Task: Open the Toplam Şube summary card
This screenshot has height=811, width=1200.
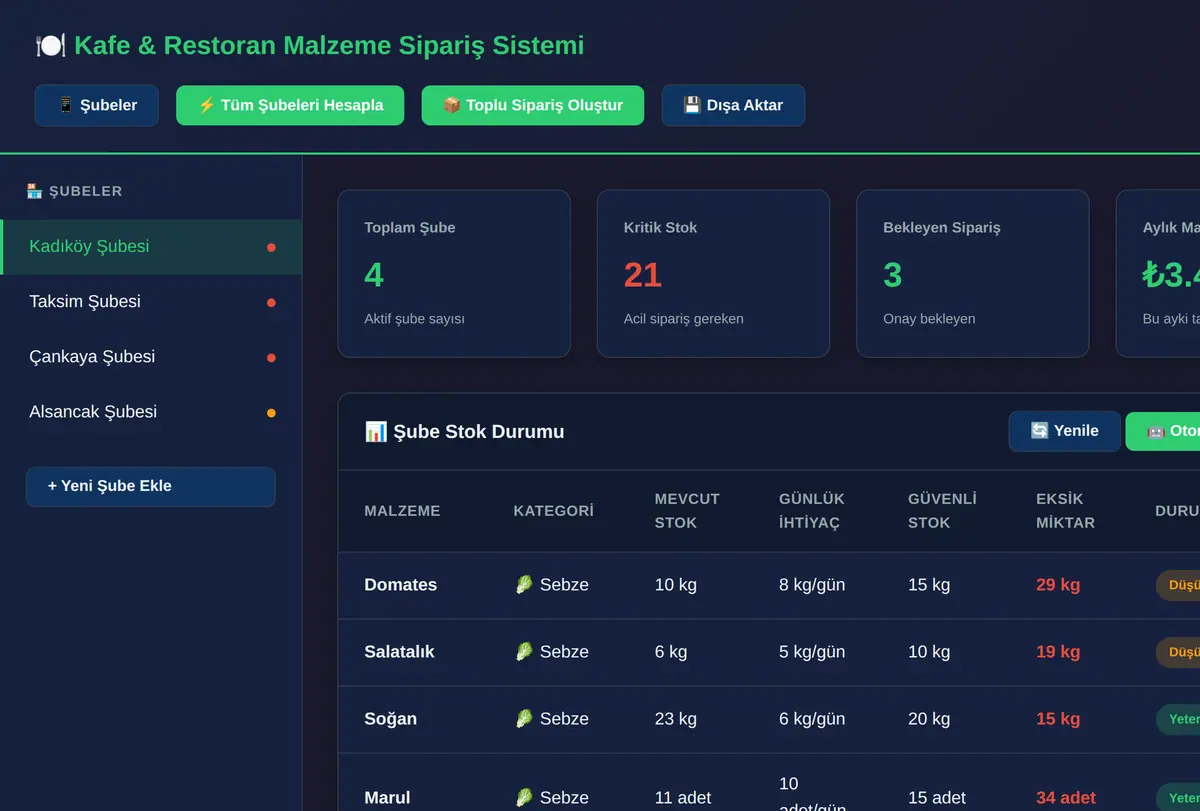Action: click(454, 274)
